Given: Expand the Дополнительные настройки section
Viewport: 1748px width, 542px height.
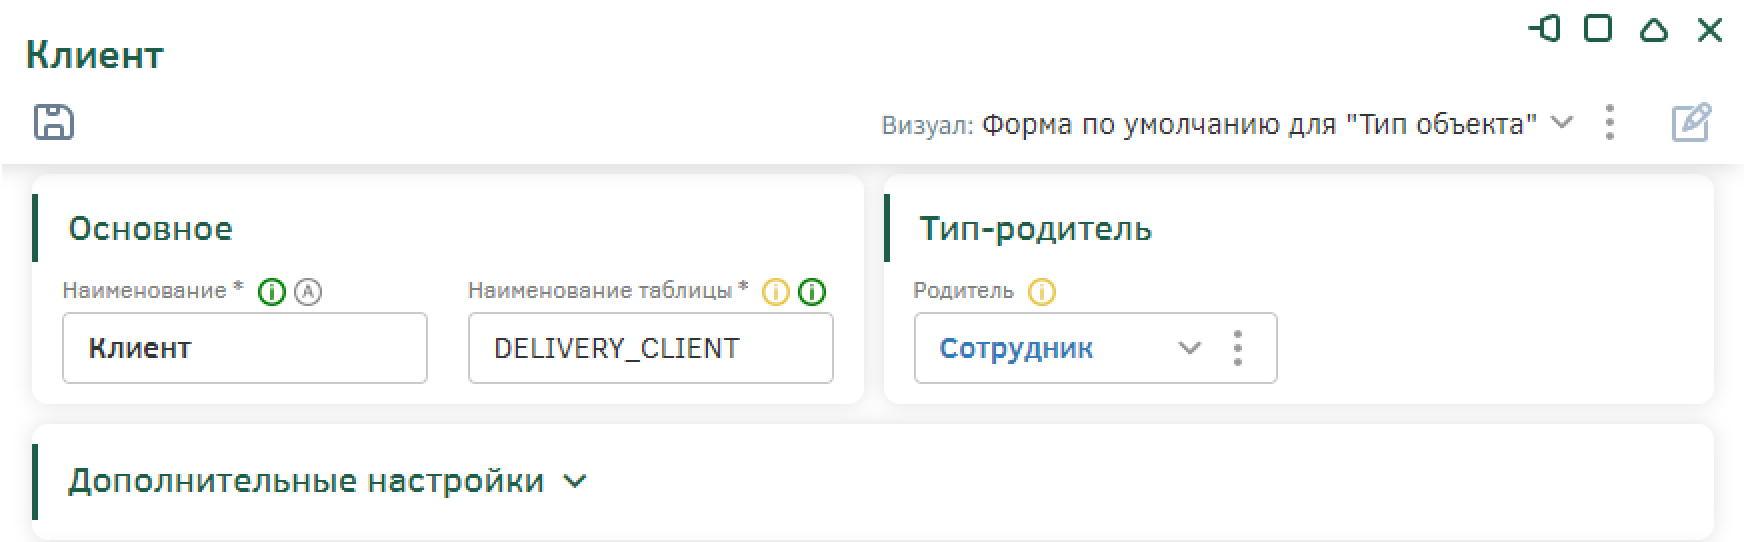Looking at the screenshot, I should pyautogui.click(x=574, y=481).
